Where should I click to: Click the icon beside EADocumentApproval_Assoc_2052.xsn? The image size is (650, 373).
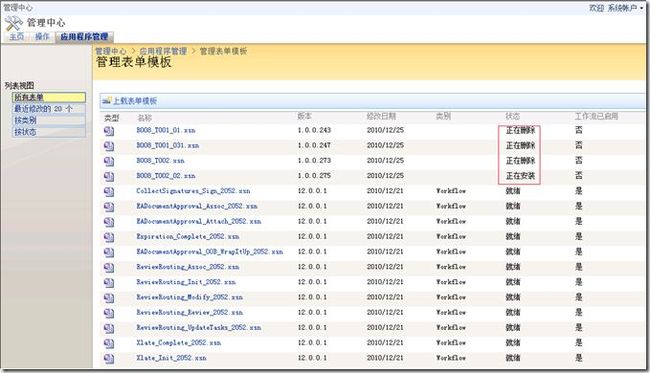[109, 207]
